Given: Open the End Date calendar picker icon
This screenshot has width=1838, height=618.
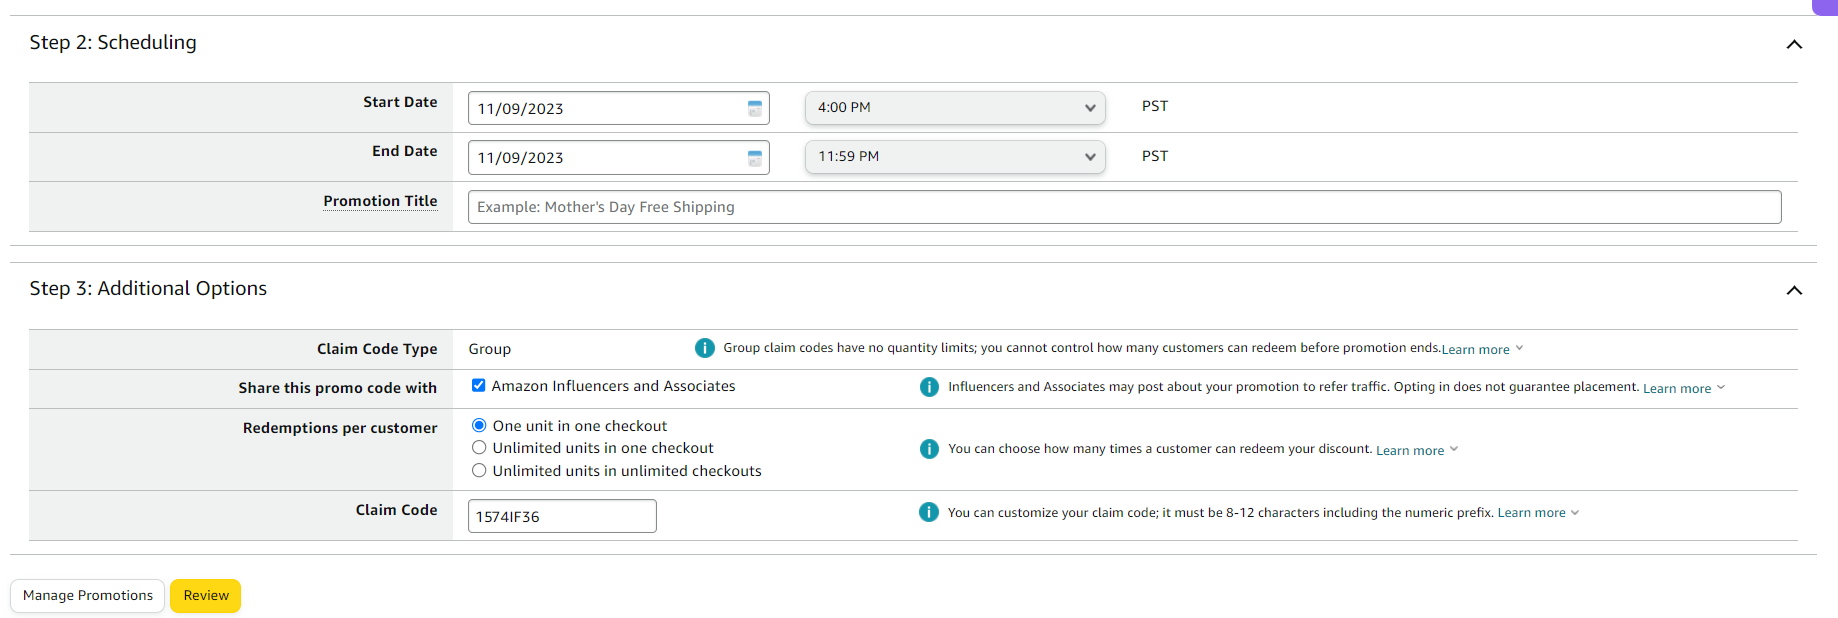Looking at the screenshot, I should coord(755,158).
